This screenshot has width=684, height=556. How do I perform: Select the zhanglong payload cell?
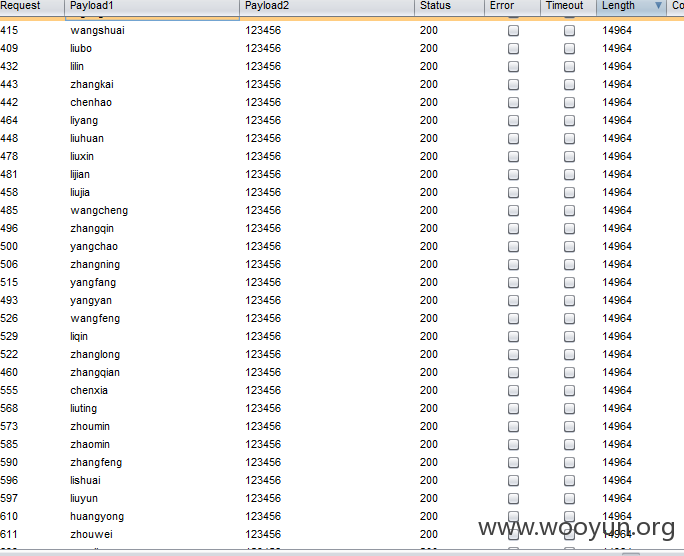(152, 354)
